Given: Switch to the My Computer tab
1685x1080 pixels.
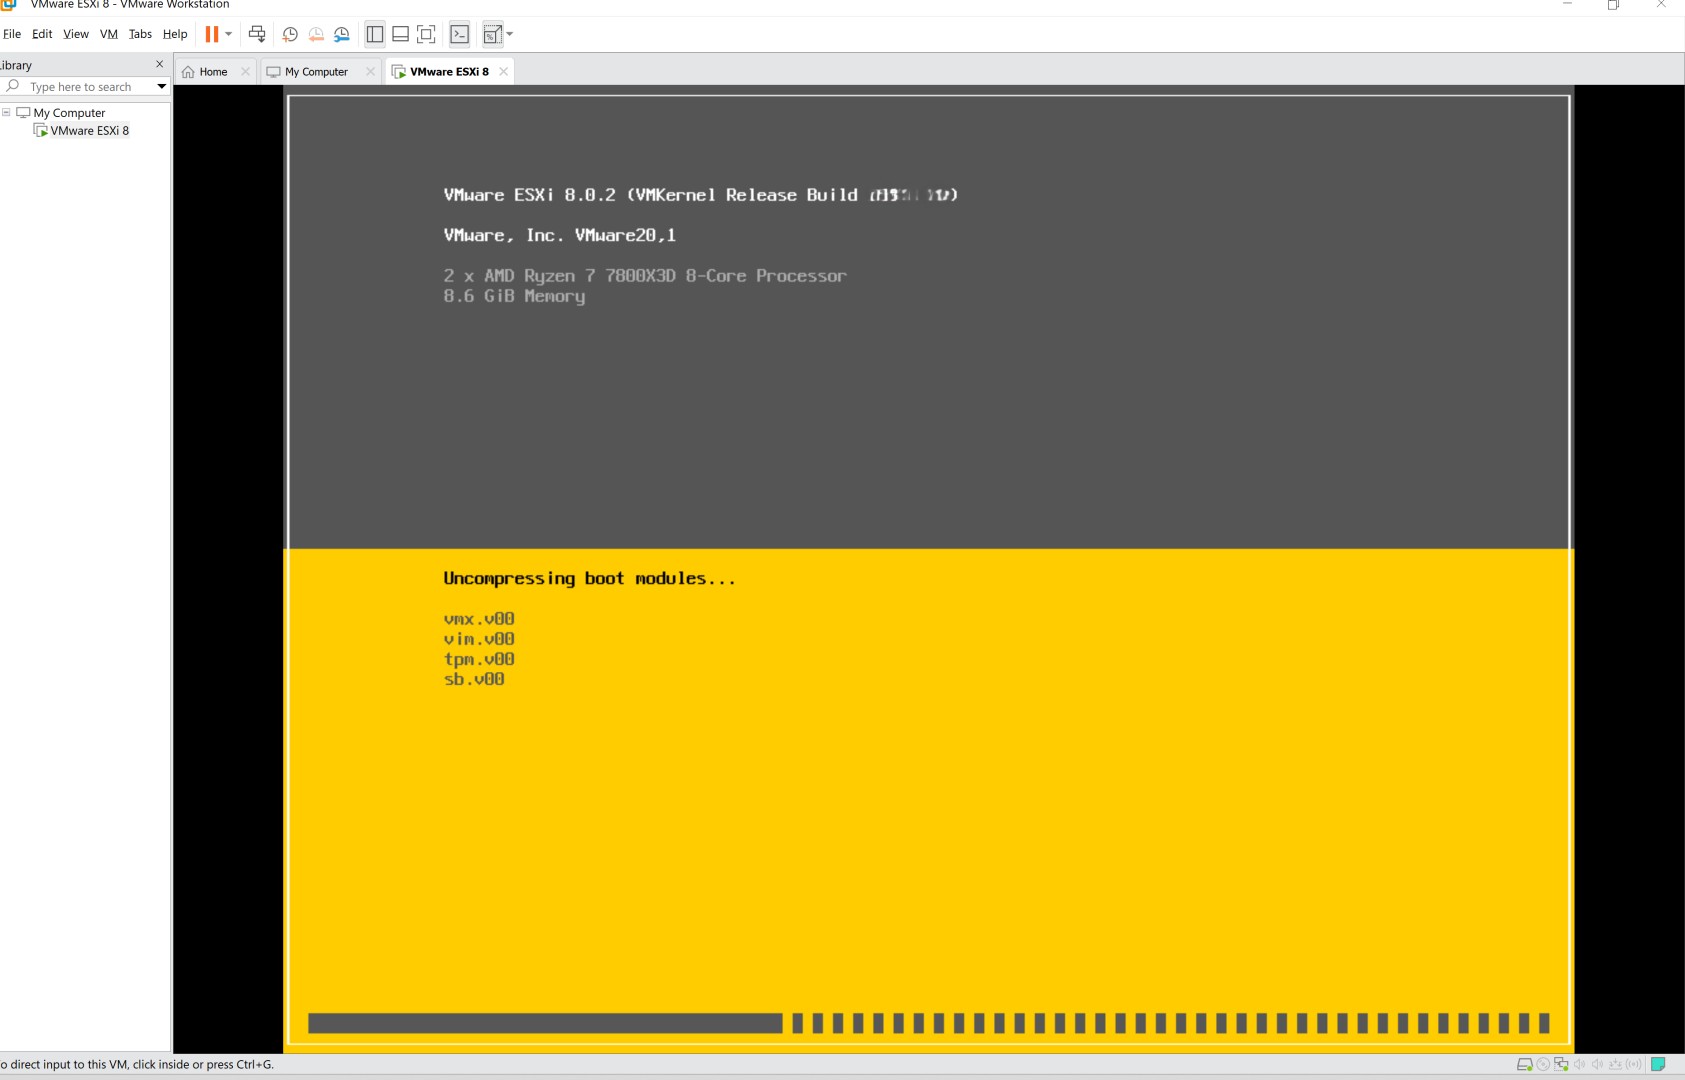Looking at the screenshot, I should (x=316, y=72).
